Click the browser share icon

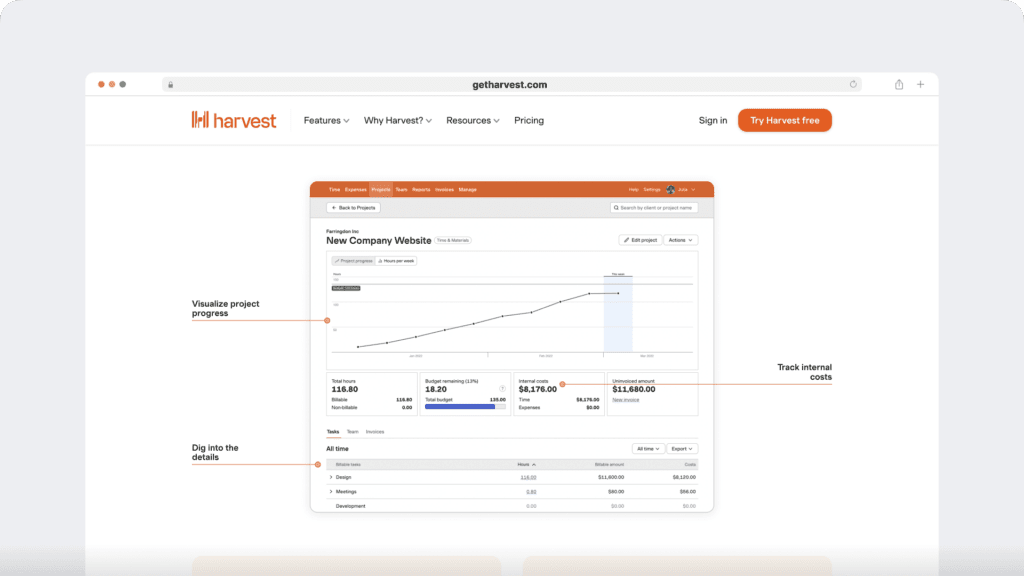click(898, 84)
